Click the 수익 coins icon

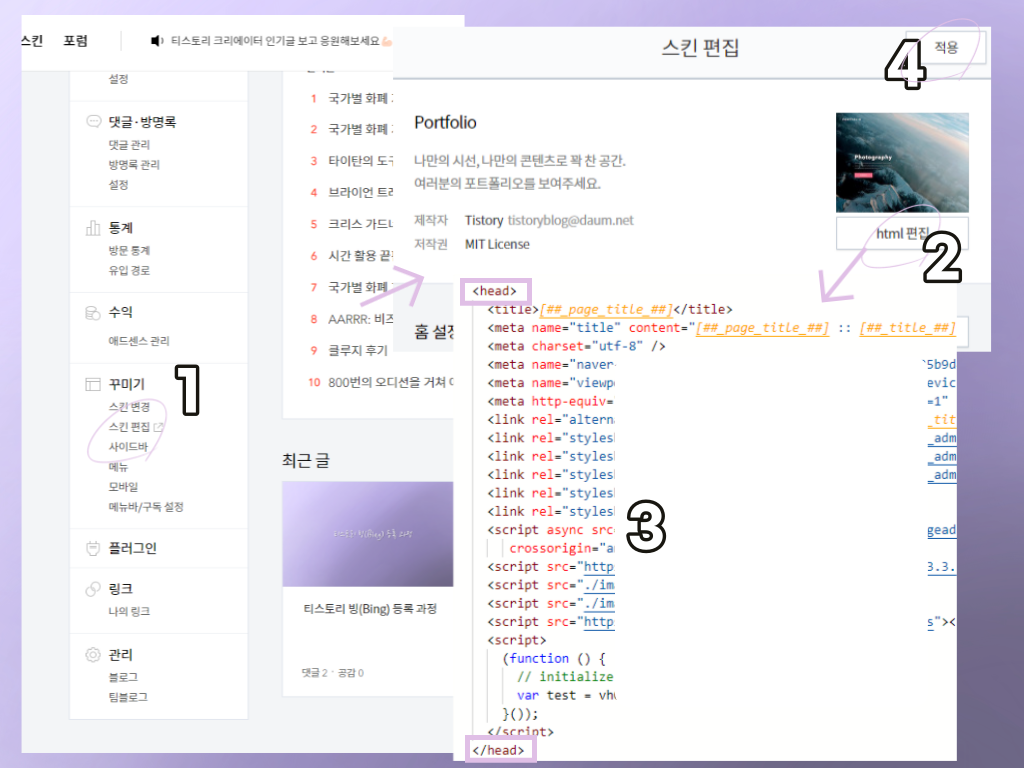click(93, 313)
